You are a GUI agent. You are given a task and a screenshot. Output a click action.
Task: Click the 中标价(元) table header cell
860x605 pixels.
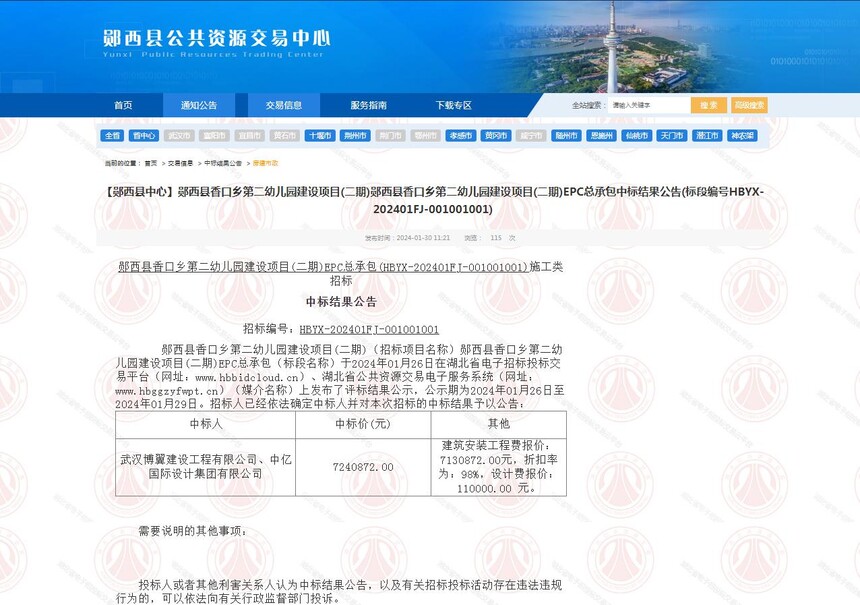tap(363, 424)
